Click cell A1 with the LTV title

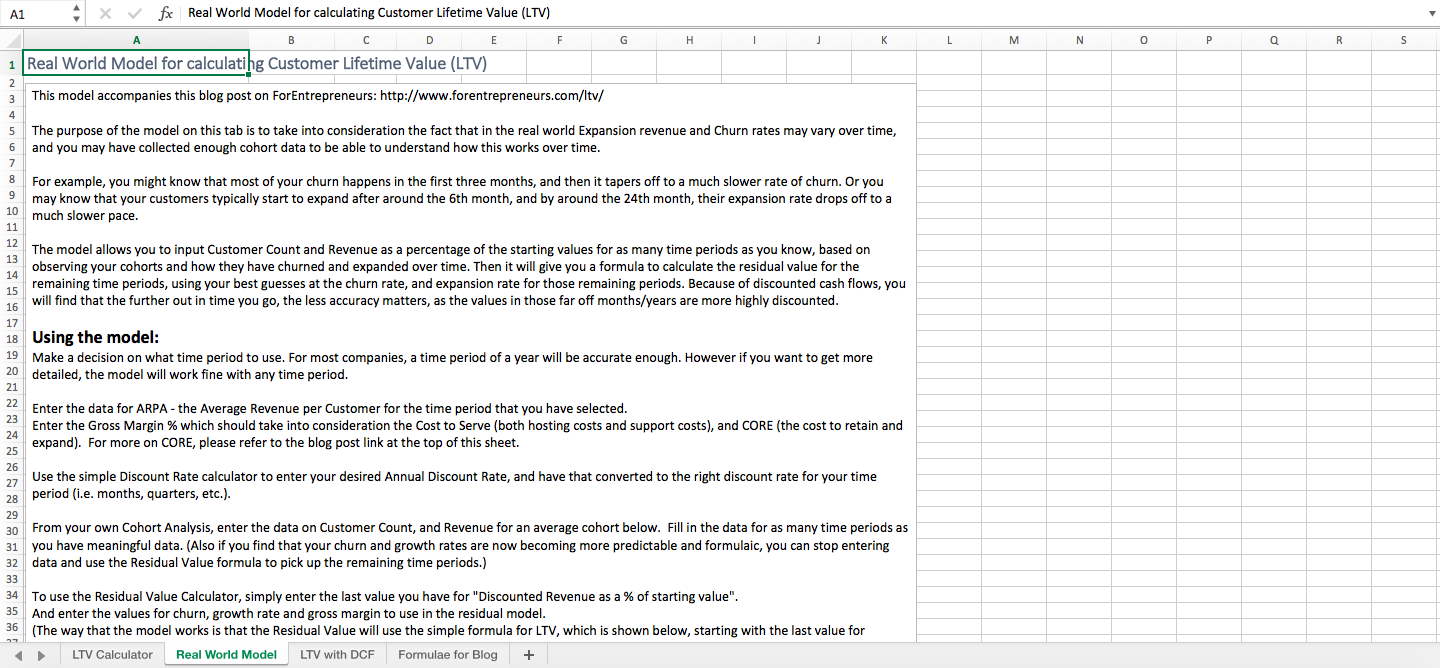click(136, 63)
